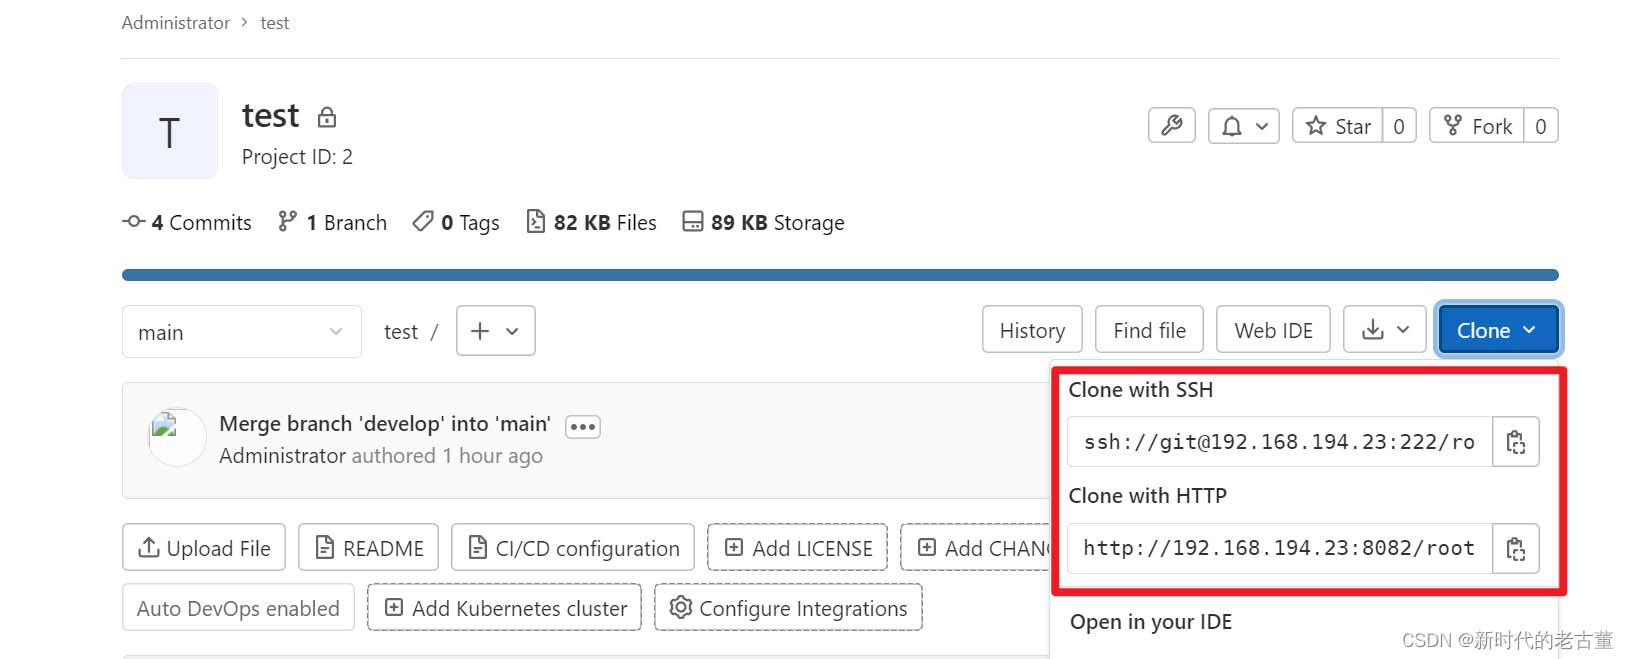Click the Find file button
This screenshot has width=1629, height=659.
click(x=1149, y=330)
